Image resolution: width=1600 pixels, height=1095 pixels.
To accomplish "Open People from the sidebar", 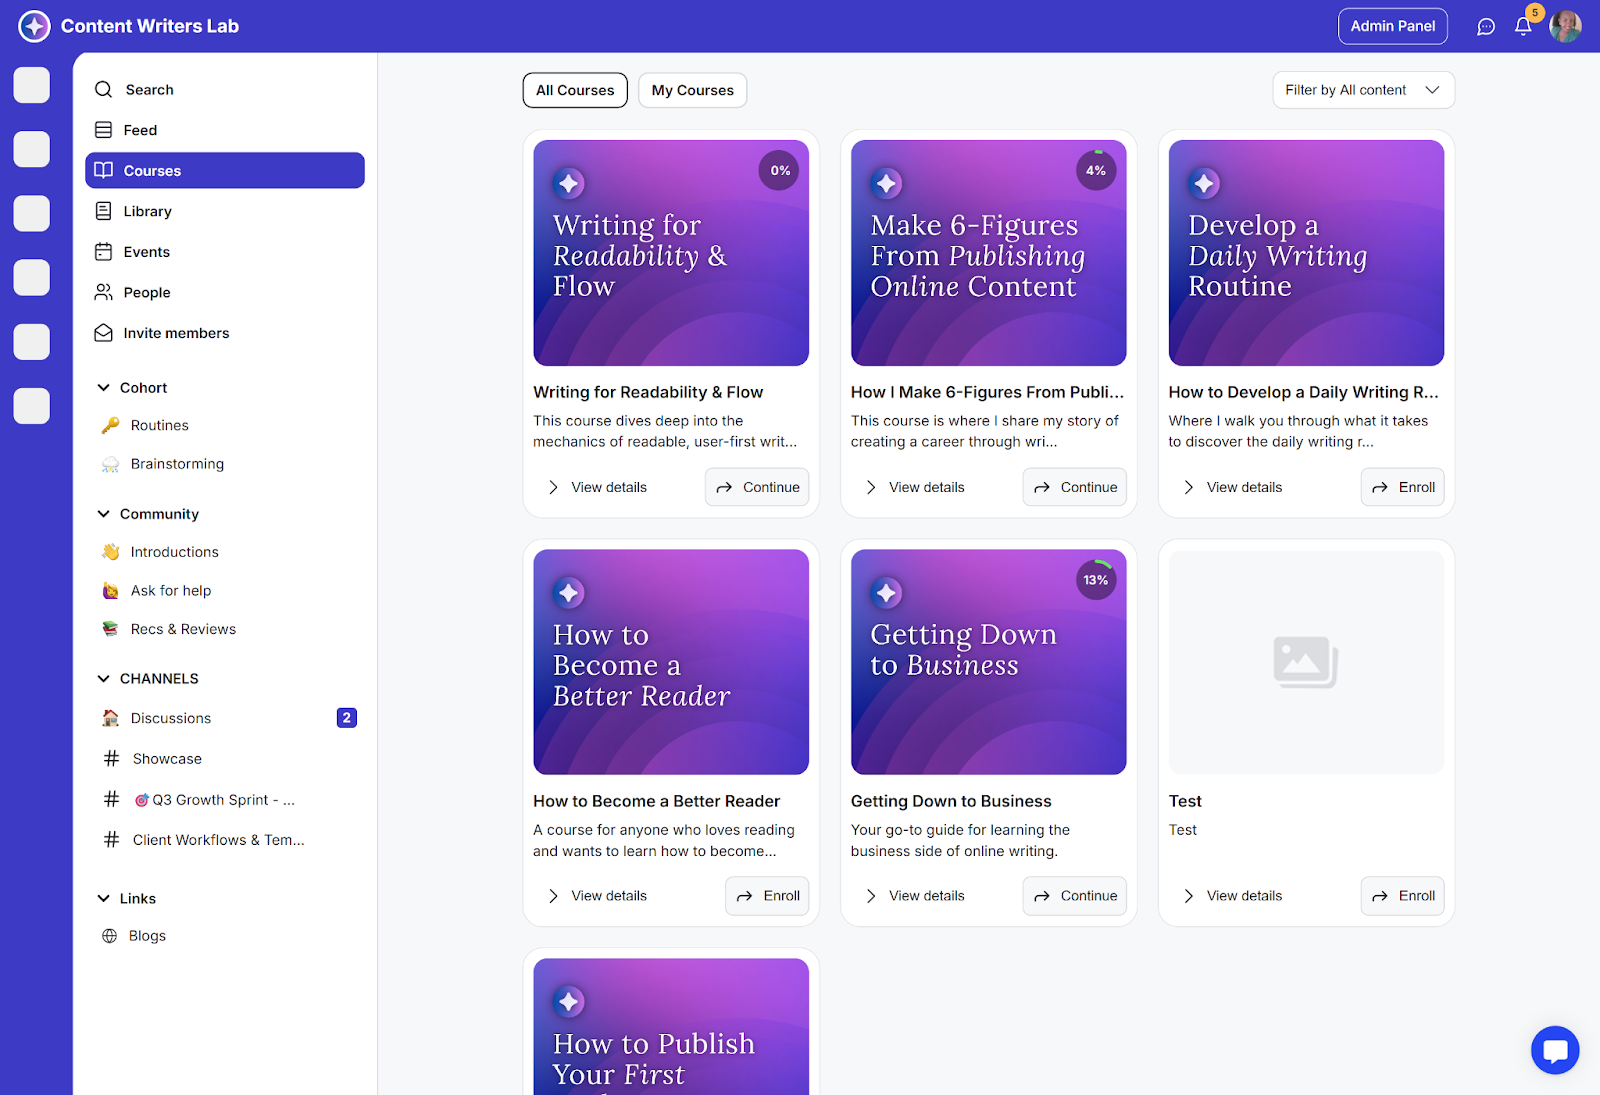I will coord(225,292).
